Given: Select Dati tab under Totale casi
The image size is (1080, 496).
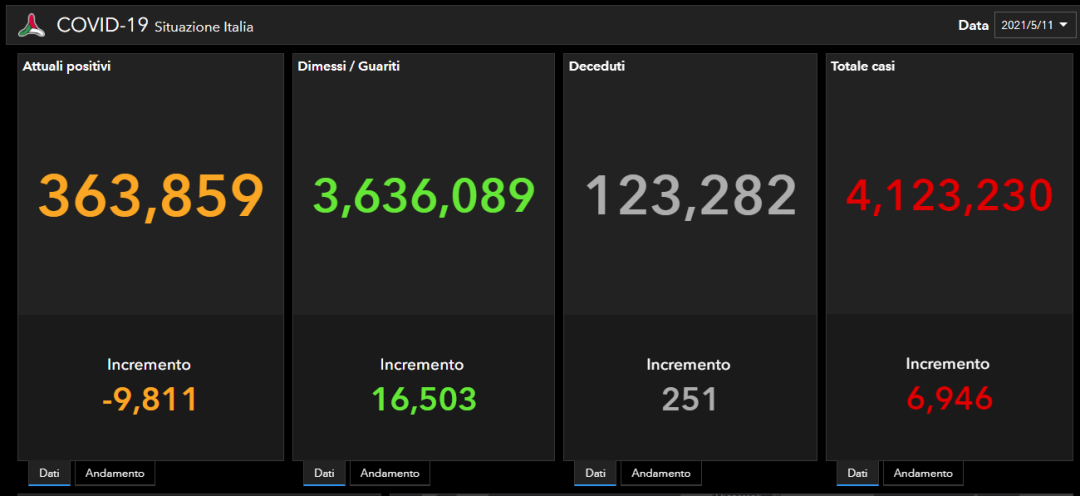Looking at the screenshot, I should (x=858, y=473).
